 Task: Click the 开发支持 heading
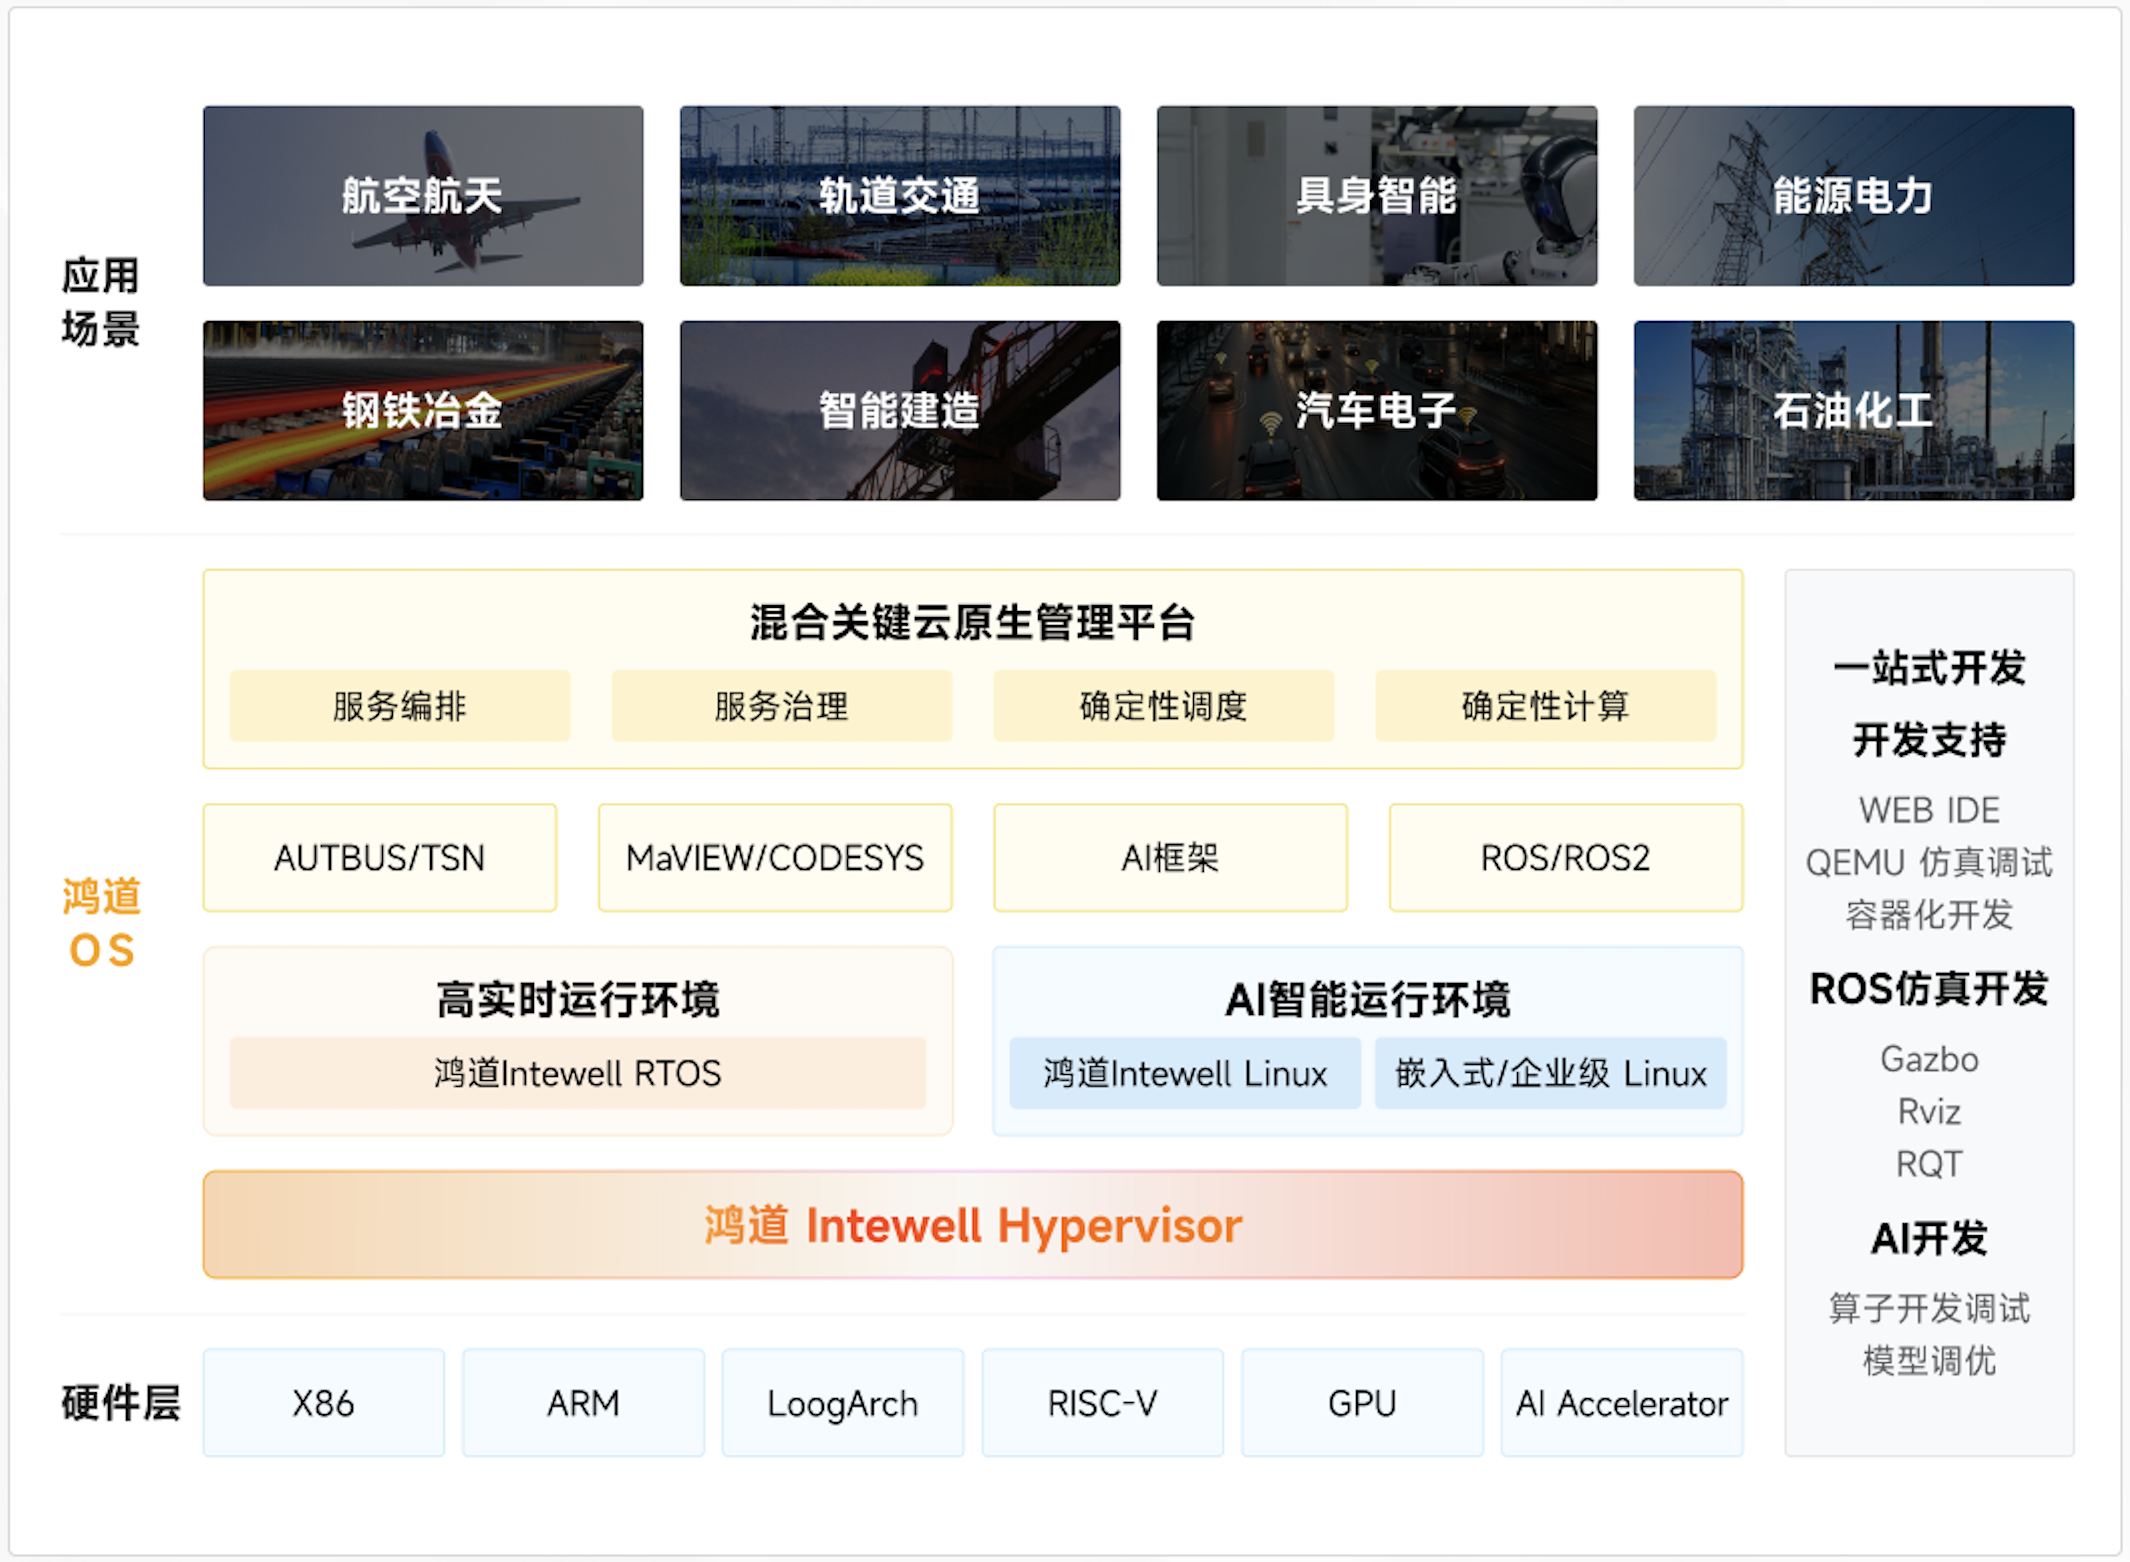(x=1930, y=740)
